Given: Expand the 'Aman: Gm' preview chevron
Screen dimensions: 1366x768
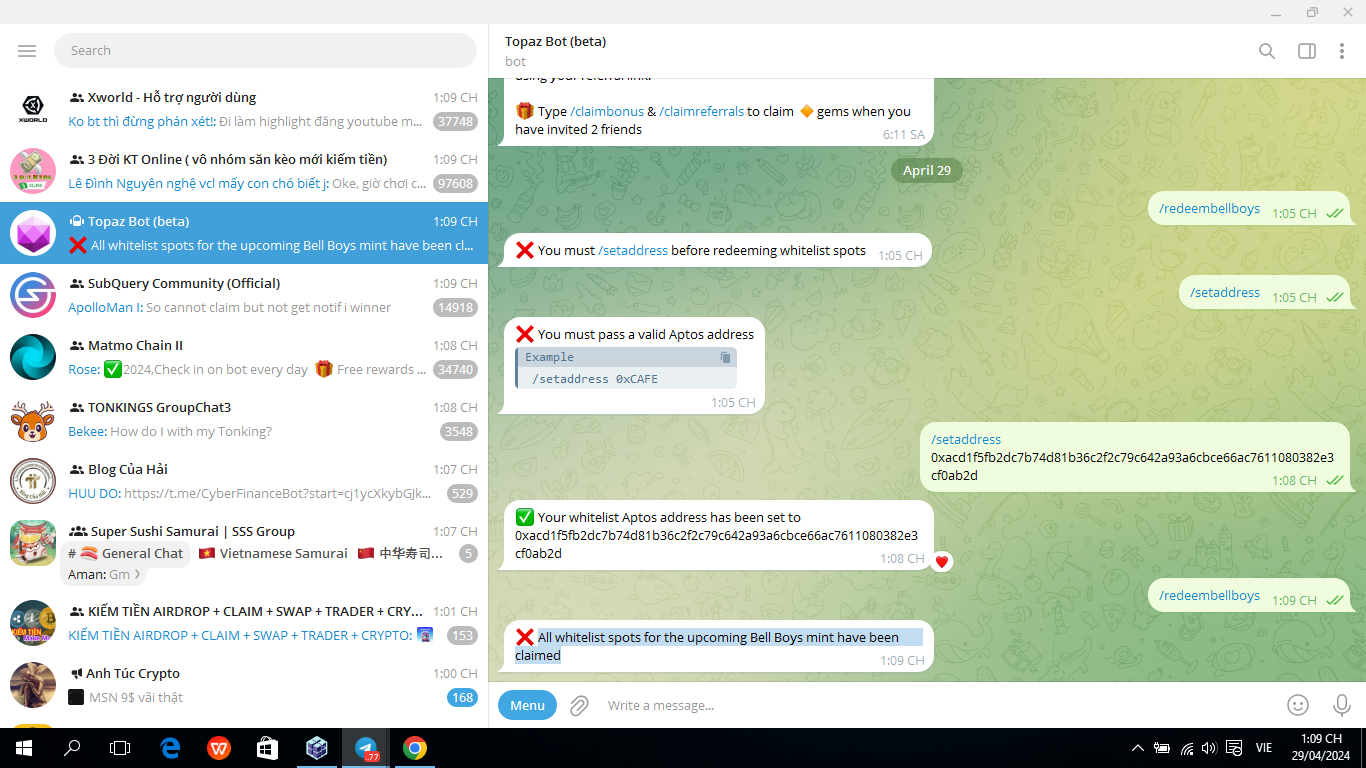Looking at the screenshot, I should click(x=137, y=575).
